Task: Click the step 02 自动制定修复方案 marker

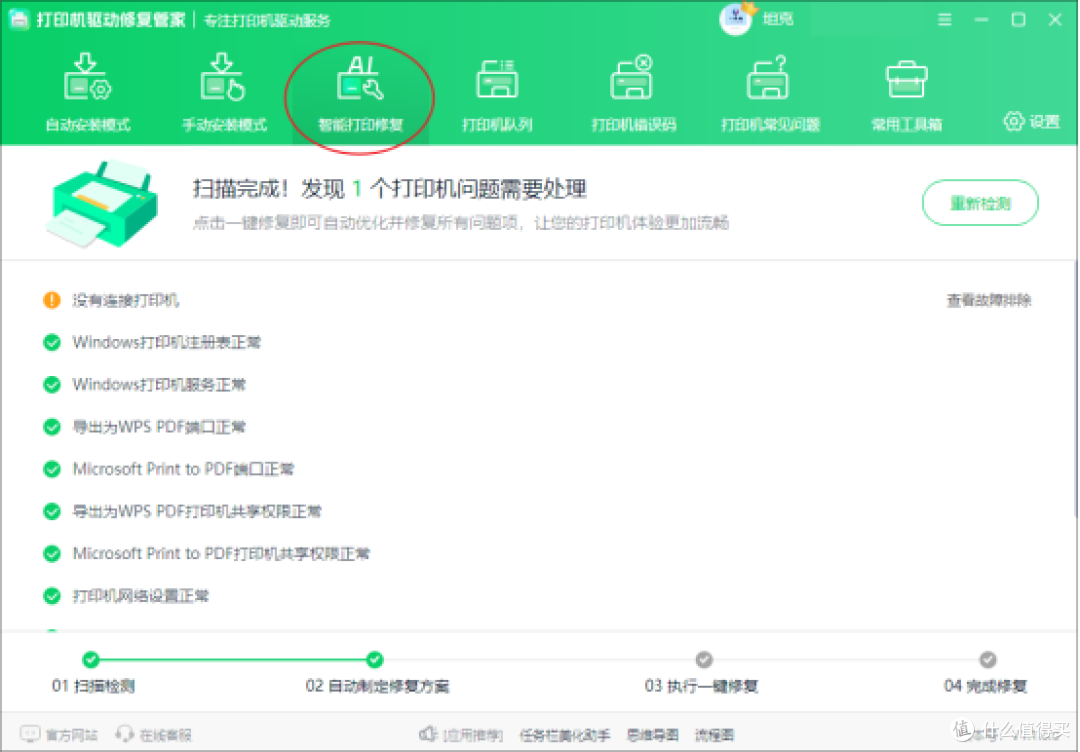Action: [x=375, y=659]
